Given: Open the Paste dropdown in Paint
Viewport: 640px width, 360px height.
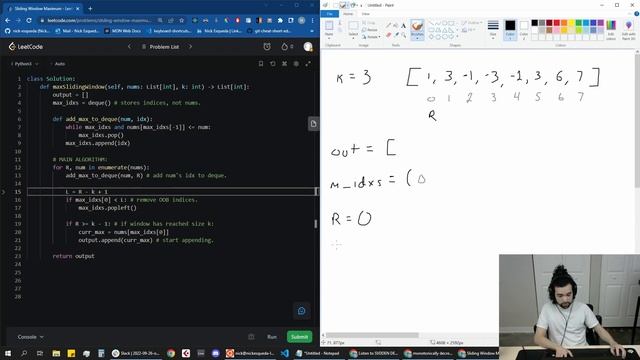Looking at the screenshot, I should 329,39.
